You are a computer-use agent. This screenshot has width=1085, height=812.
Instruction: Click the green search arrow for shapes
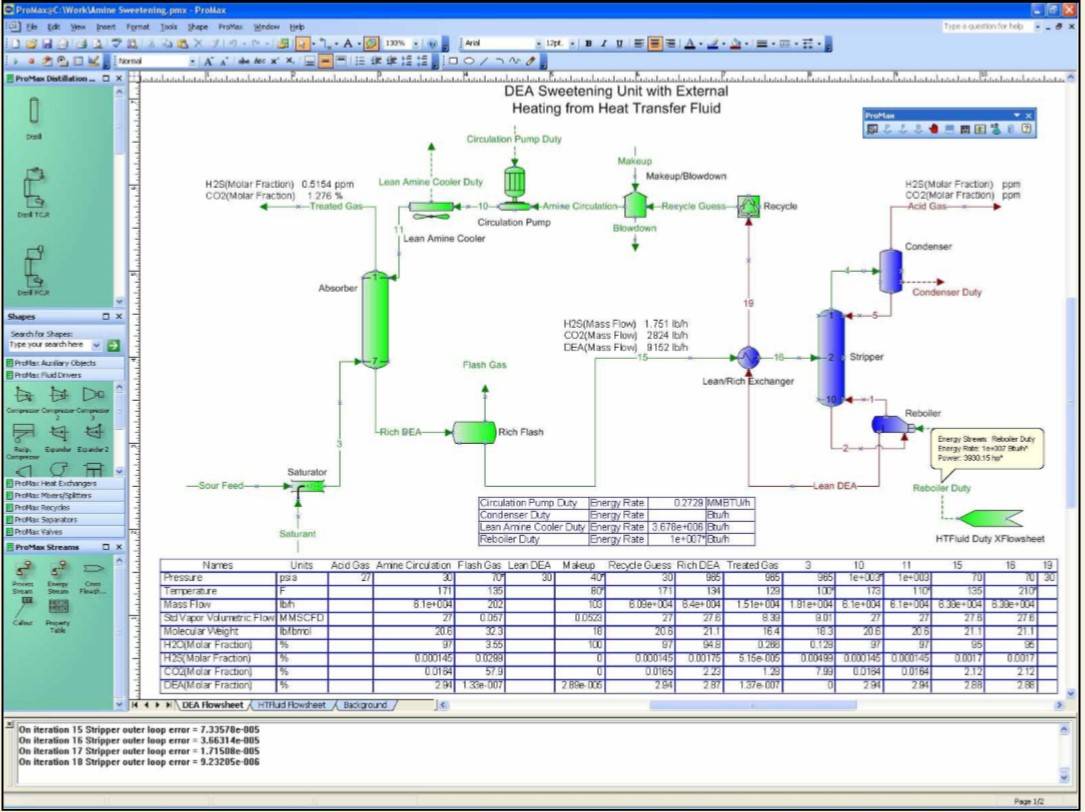113,345
